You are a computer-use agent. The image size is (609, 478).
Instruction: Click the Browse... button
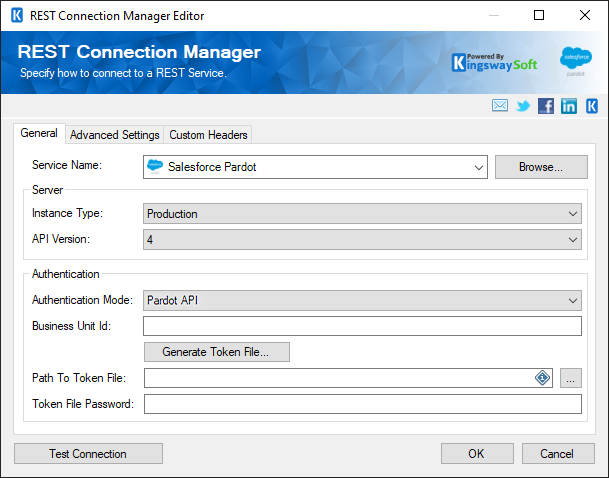pyautogui.click(x=541, y=167)
